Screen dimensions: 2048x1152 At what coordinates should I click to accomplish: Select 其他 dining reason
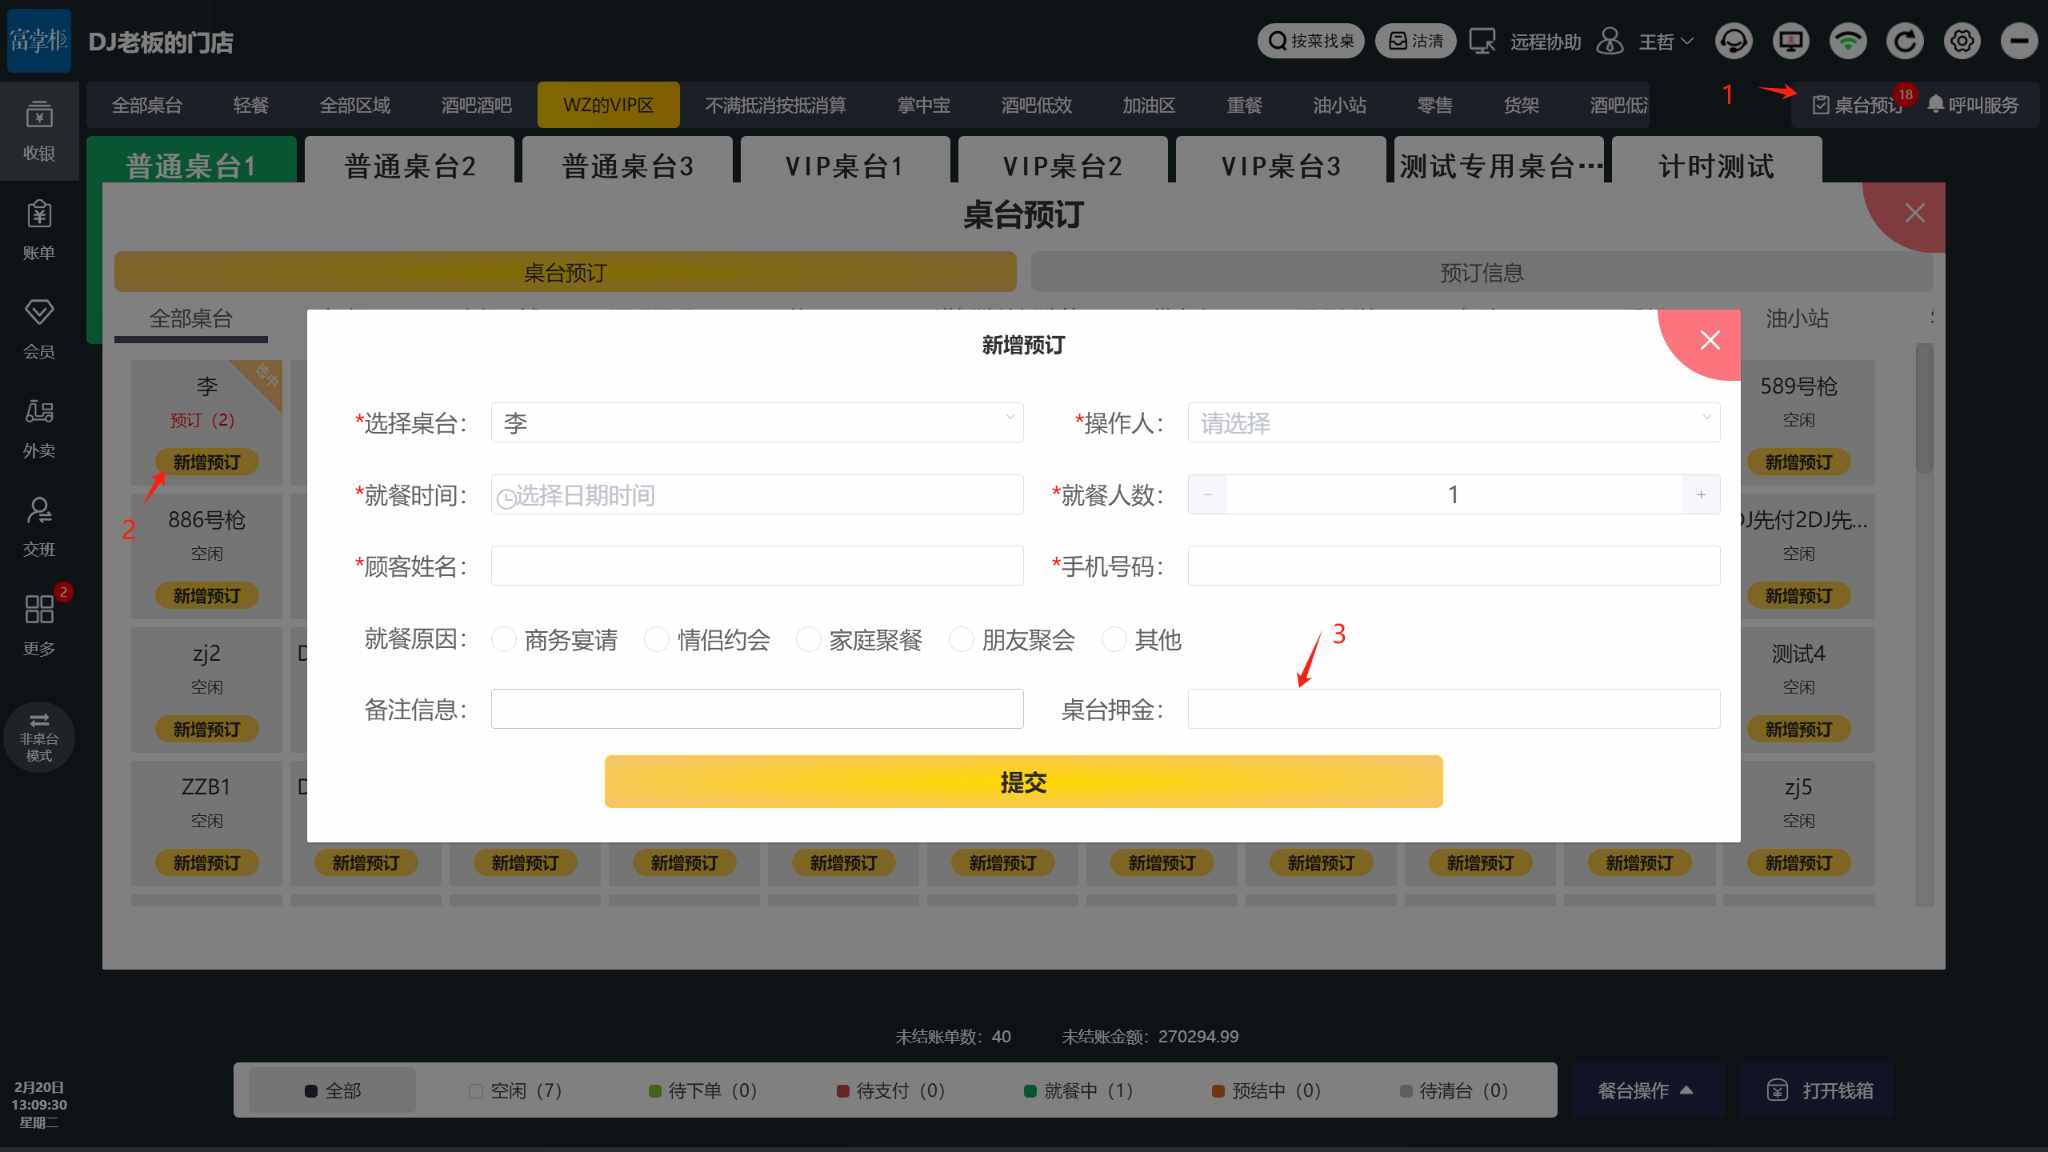point(1141,639)
